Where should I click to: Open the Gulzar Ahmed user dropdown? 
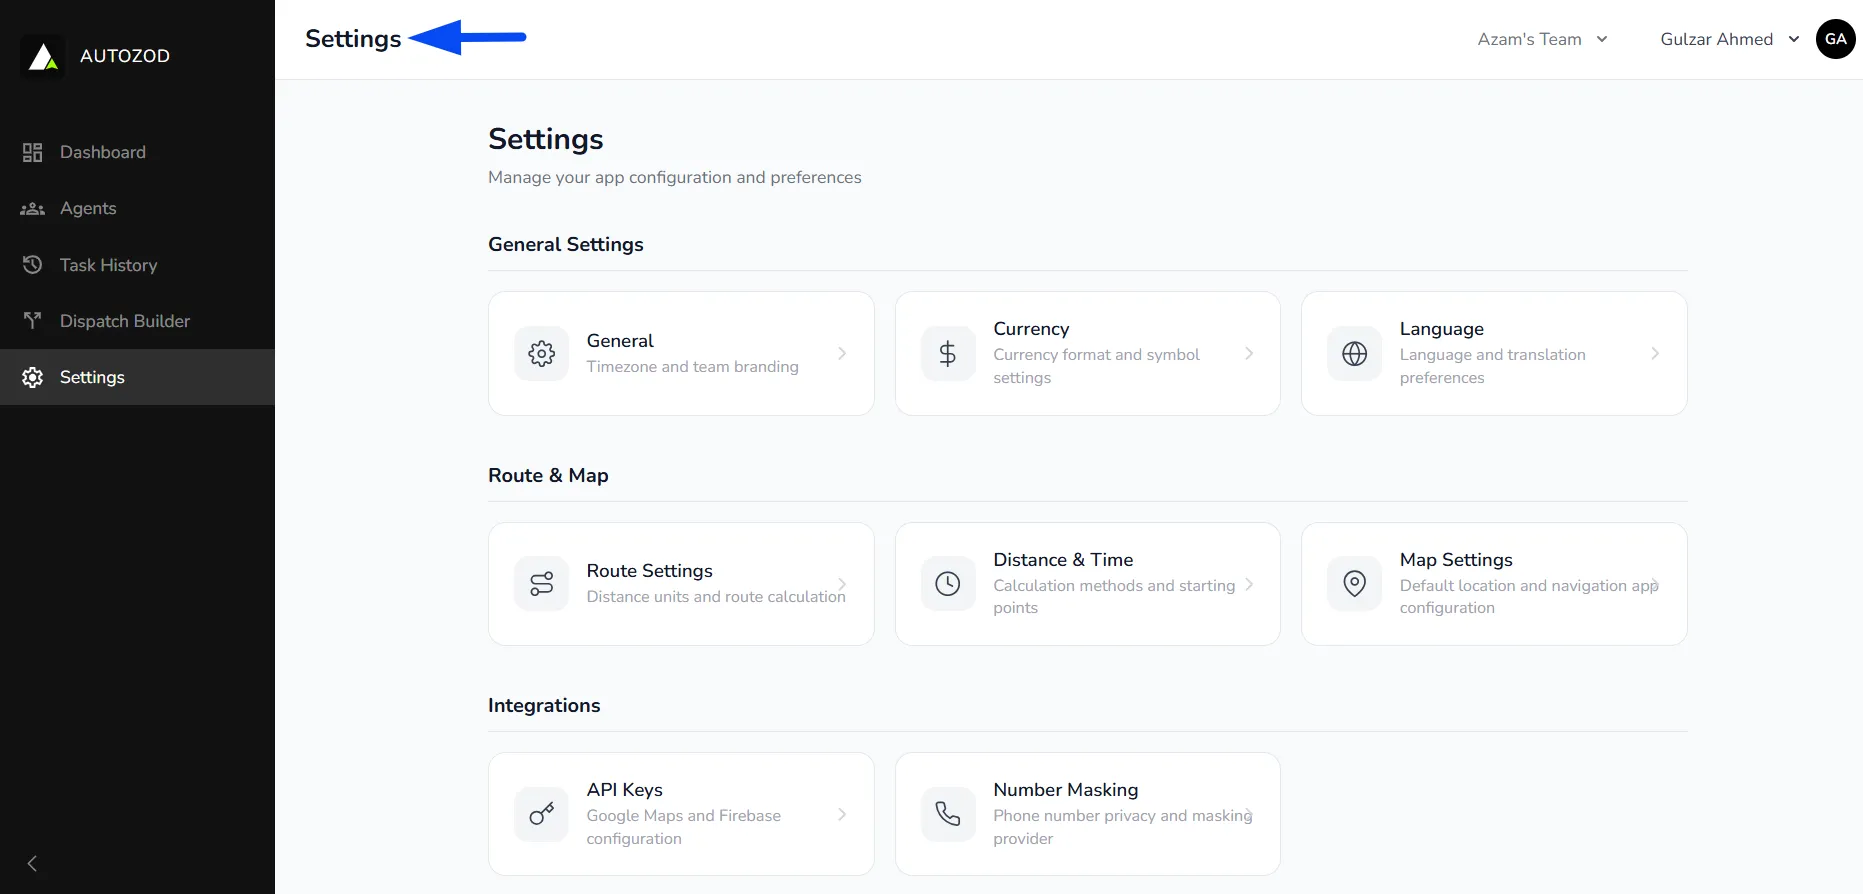[1730, 39]
